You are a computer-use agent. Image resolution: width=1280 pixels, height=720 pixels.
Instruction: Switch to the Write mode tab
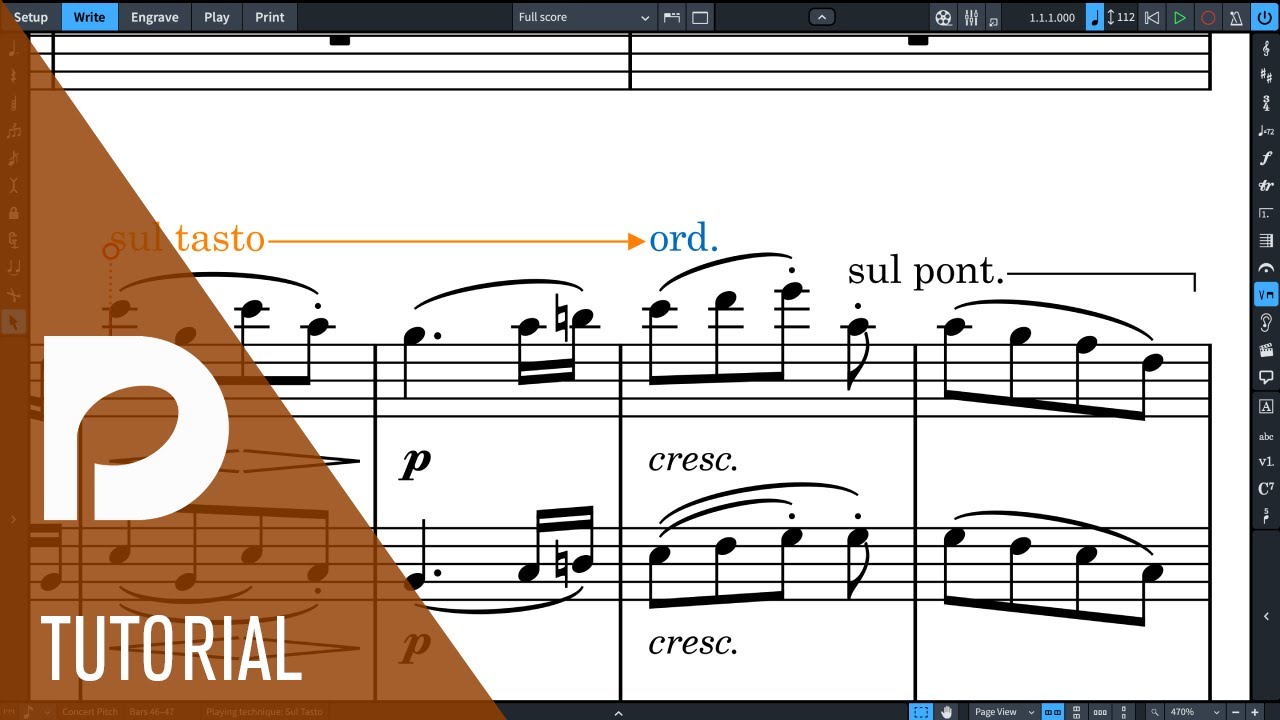(x=89, y=17)
